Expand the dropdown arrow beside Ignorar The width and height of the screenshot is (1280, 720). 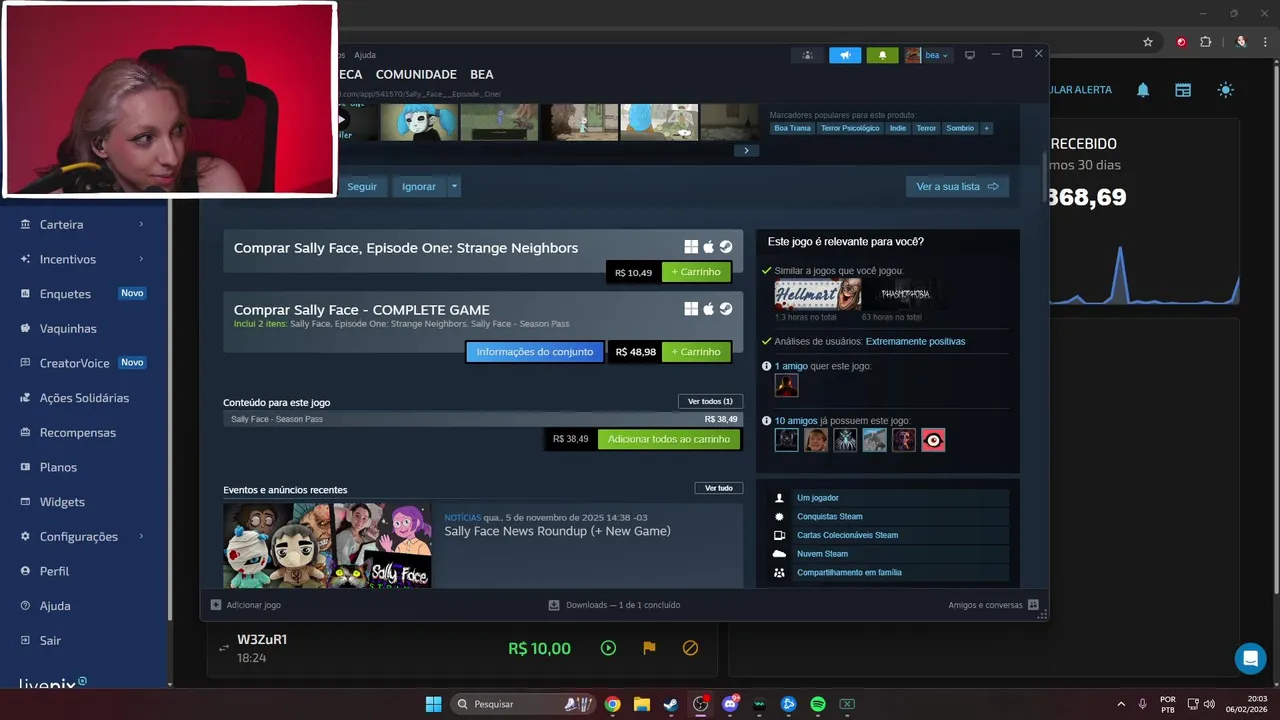tap(454, 186)
